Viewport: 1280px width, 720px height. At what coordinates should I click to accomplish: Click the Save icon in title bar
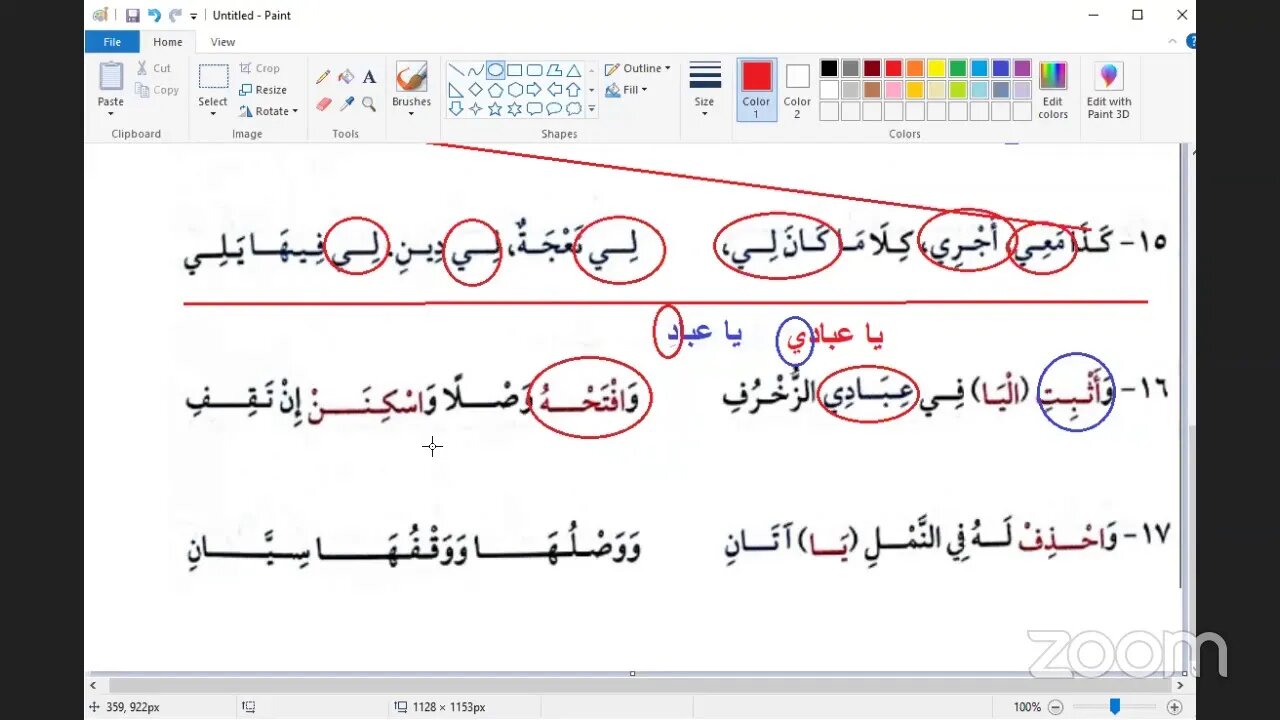click(132, 15)
